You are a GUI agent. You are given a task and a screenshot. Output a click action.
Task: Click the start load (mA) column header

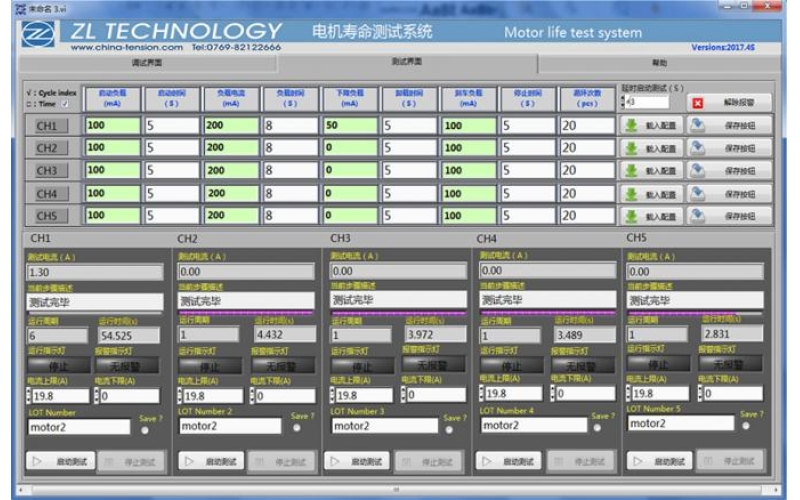[112, 98]
